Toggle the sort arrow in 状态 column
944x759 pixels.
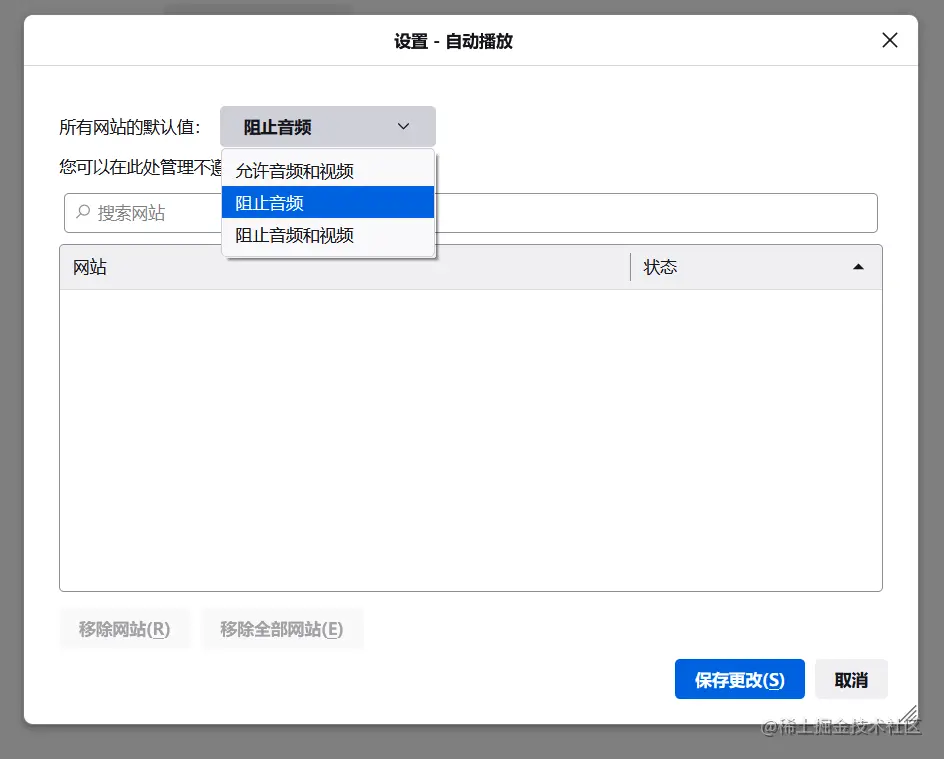coord(858,267)
